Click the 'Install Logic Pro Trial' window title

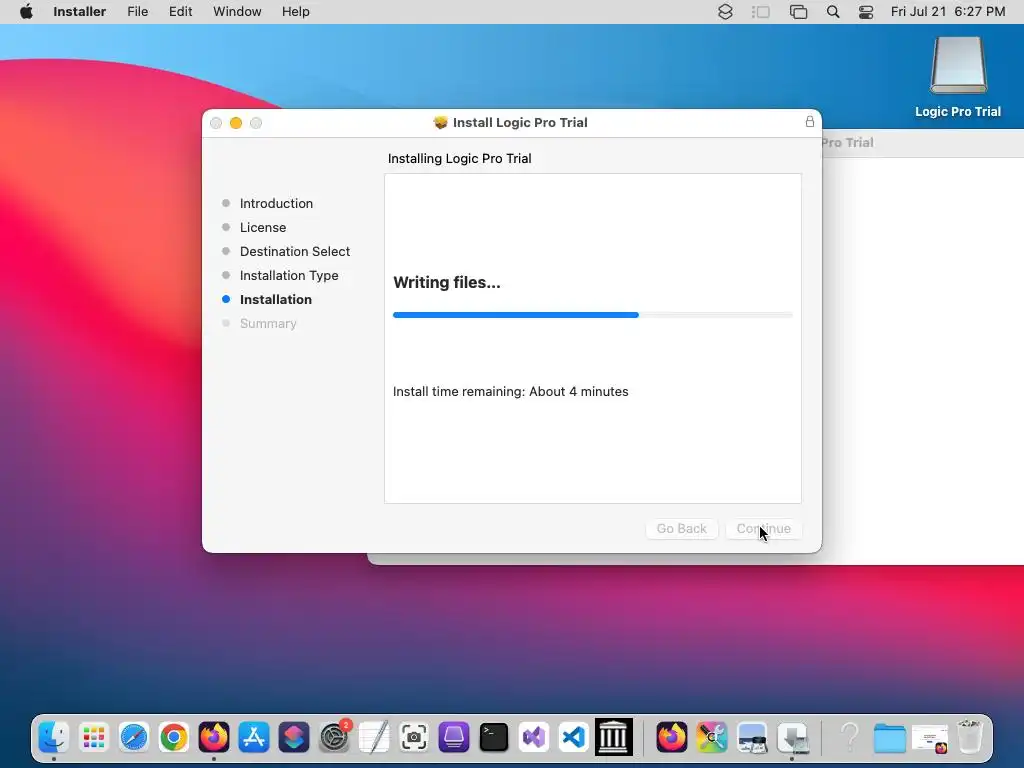click(x=520, y=122)
